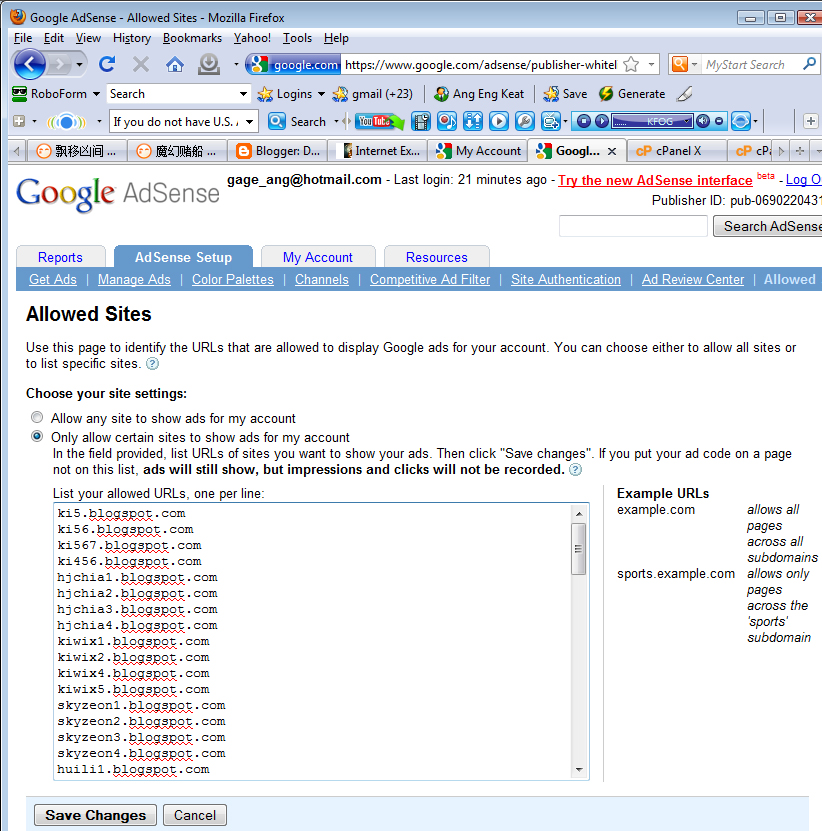Image resolution: width=822 pixels, height=831 pixels.
Task: Click the scroll down arrow of URL list
Action: (x=579, y=770)
